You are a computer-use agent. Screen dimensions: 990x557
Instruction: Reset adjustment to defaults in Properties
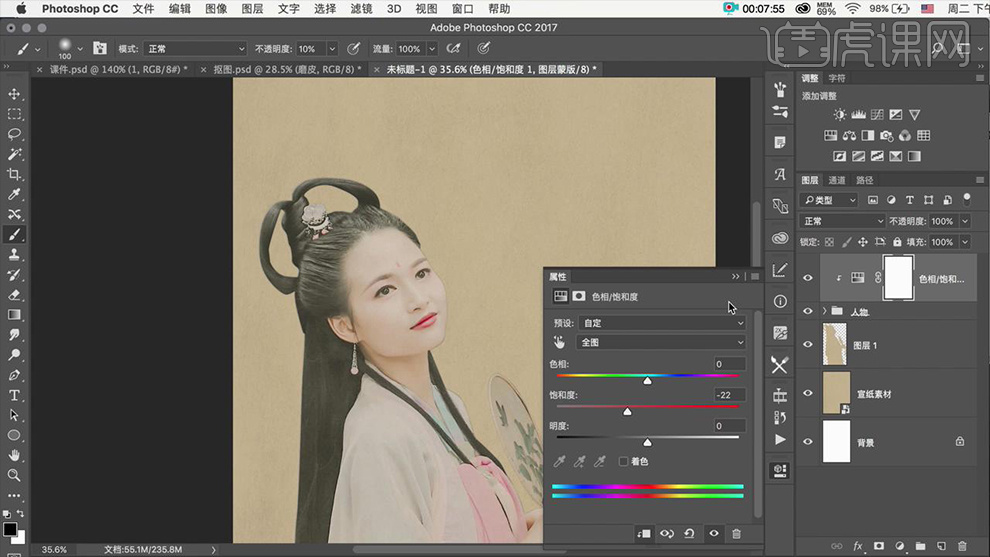click(x=689, y=534)
